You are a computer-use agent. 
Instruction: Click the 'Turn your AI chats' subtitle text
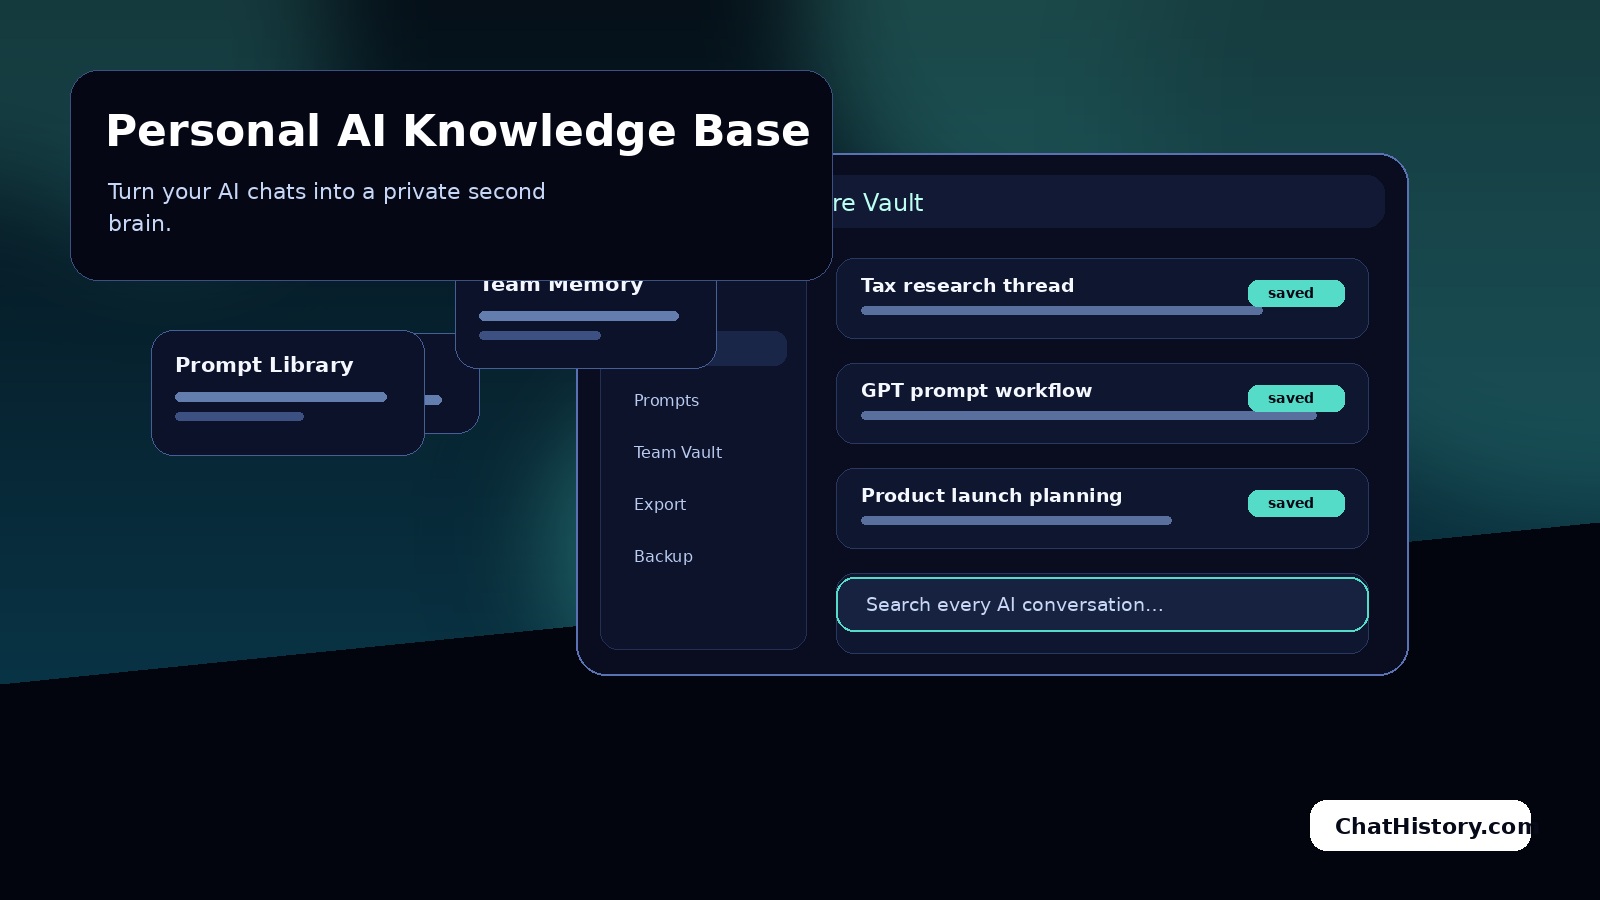pos(327,207)
